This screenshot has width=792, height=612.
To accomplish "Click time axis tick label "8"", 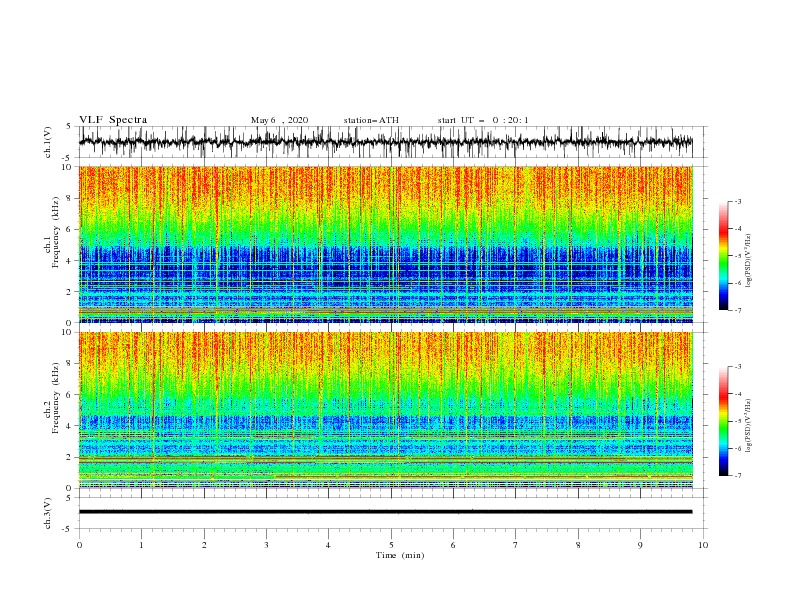I will (578, 545).
